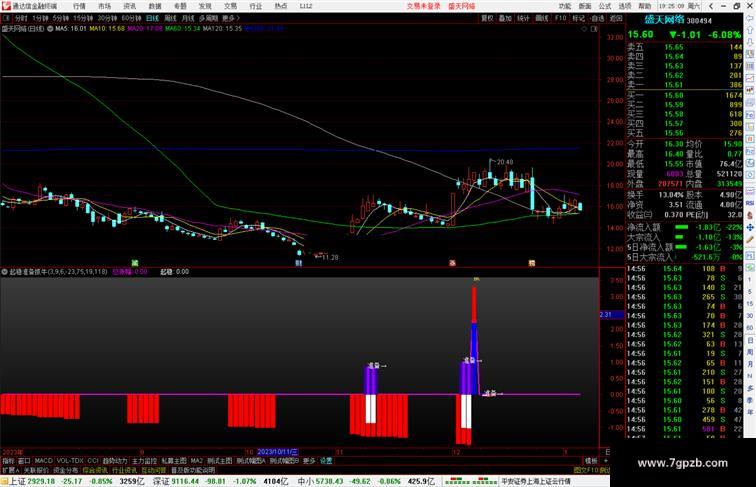Viewport: 756px width, 487px height.
Task: Open the 数据 menu
Action: 155,6
